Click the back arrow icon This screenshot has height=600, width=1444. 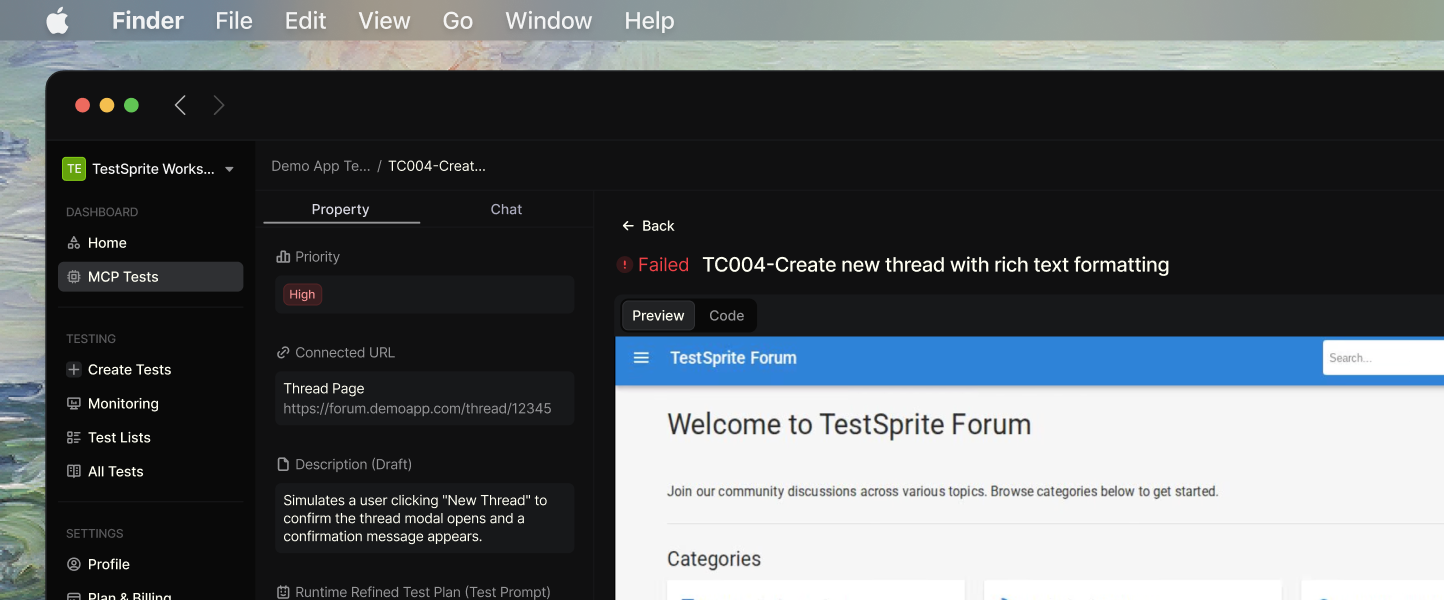pyautogui.click(x=628, y=226)
